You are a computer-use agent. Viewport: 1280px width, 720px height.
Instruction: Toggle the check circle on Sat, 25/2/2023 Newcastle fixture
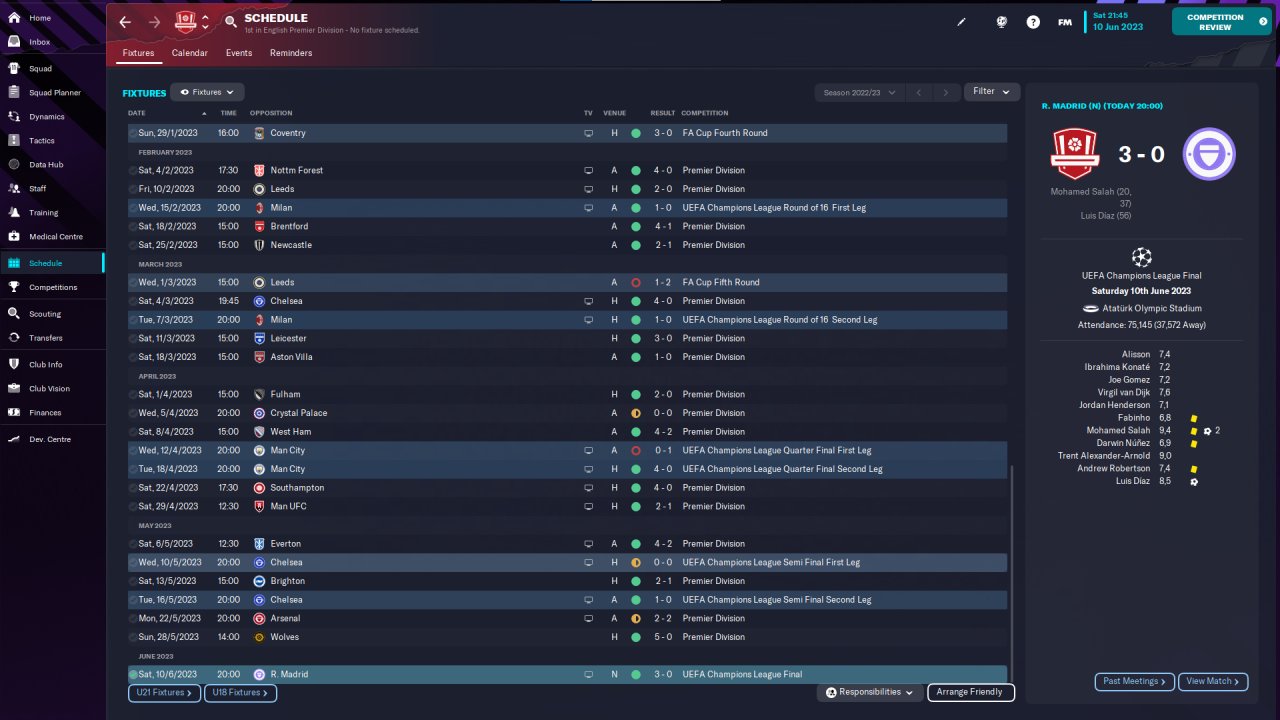134,245
